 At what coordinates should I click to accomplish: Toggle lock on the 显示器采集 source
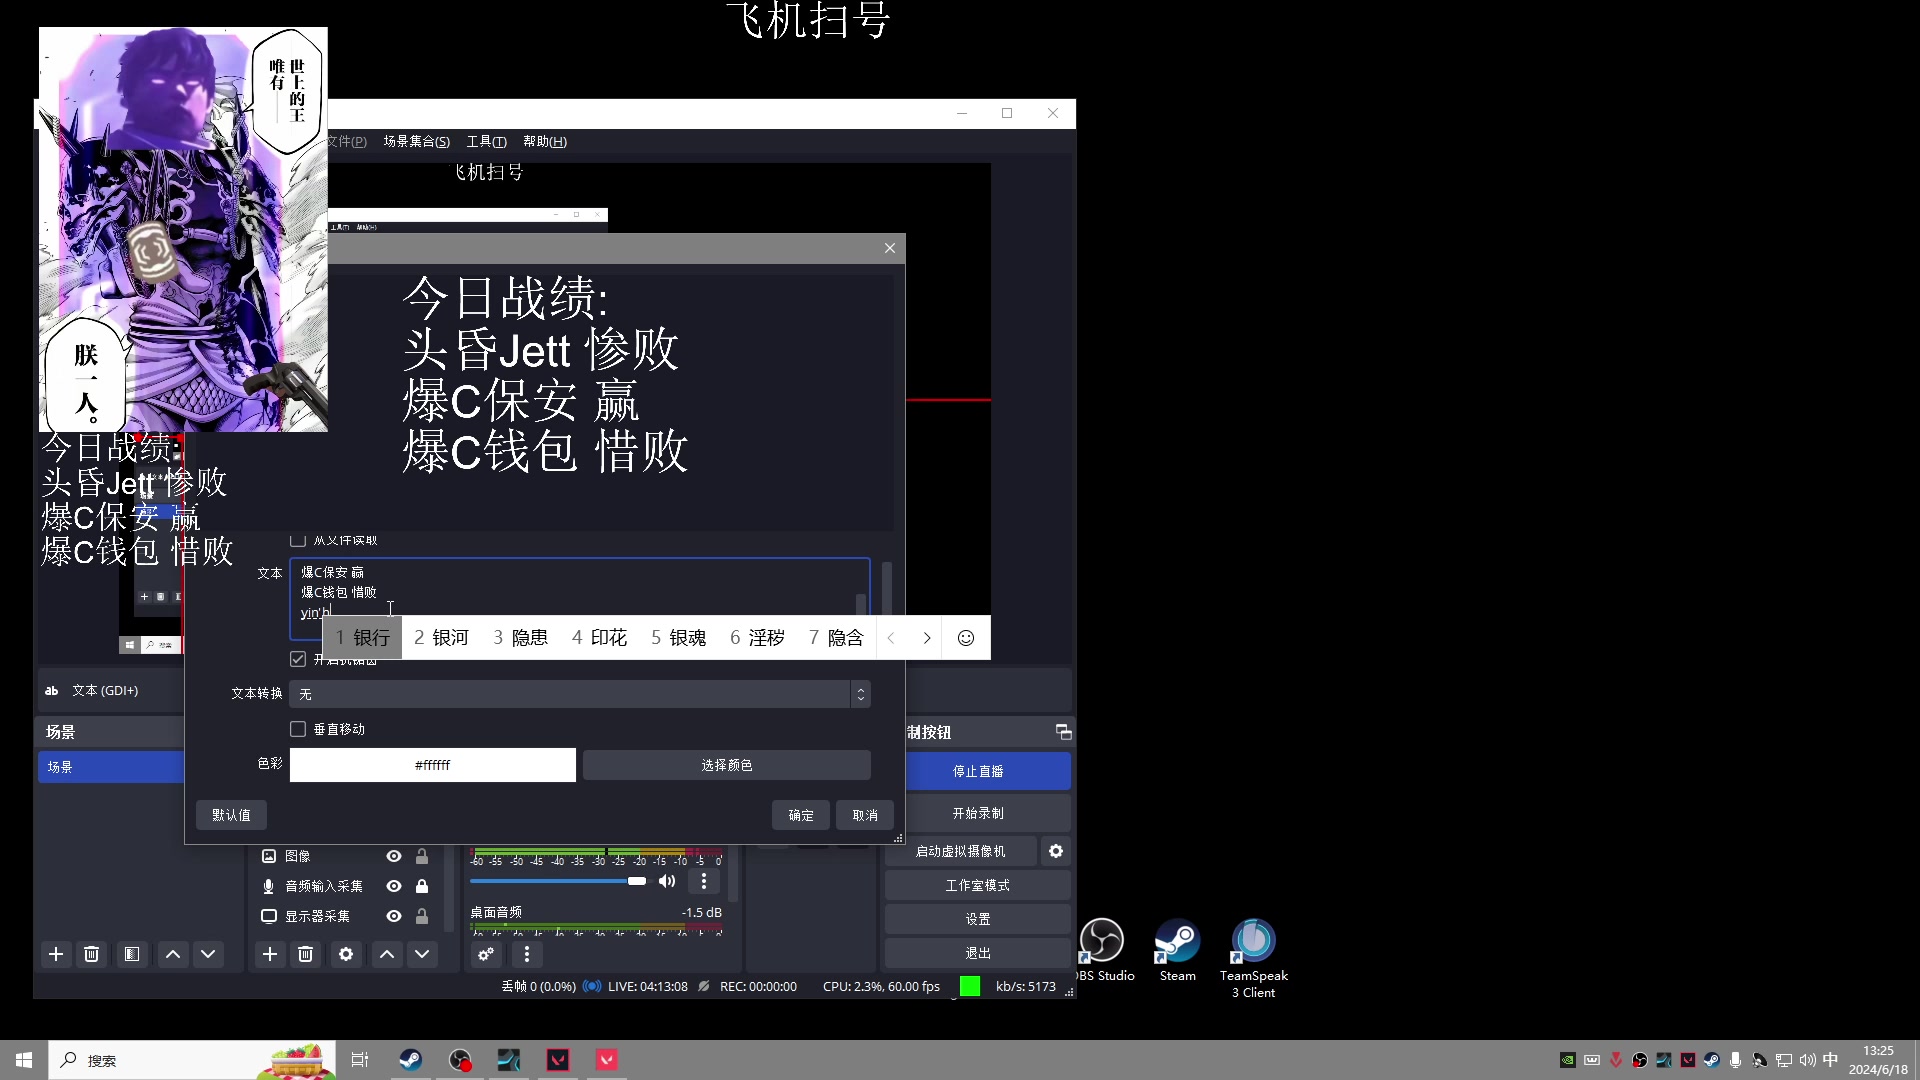pyautogui.click(x=422, y=917)
